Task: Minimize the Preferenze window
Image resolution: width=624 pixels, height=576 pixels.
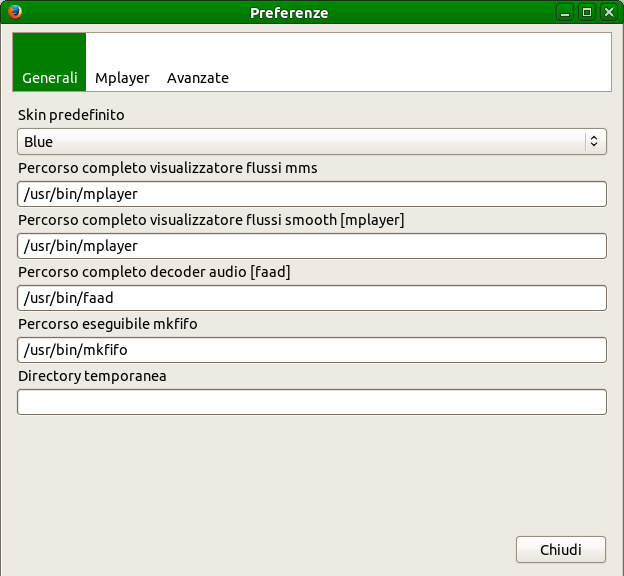Action: (x=566, y=13)
